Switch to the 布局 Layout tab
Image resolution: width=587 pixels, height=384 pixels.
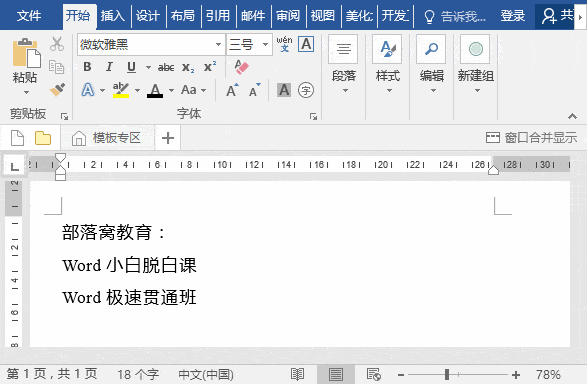(183, 16)
